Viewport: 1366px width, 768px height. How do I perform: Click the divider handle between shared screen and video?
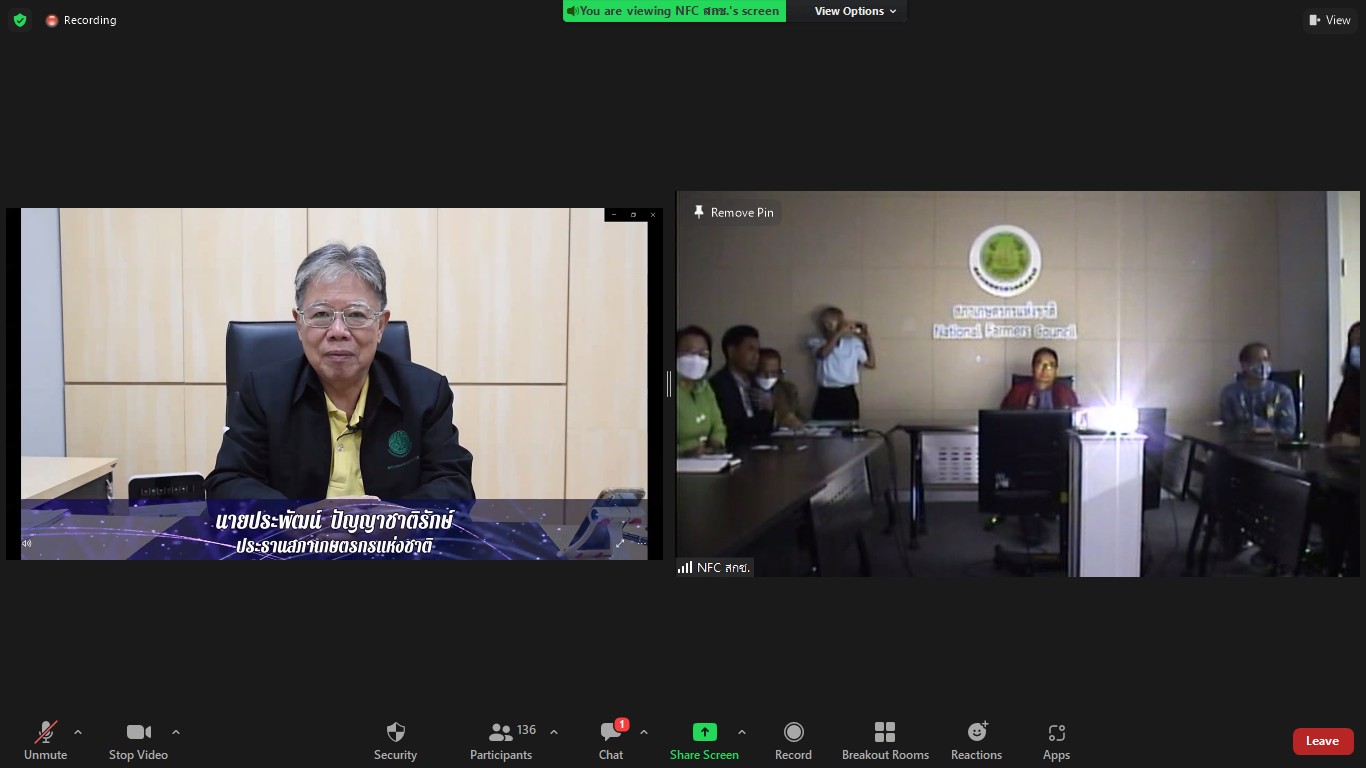coord(669,383)
